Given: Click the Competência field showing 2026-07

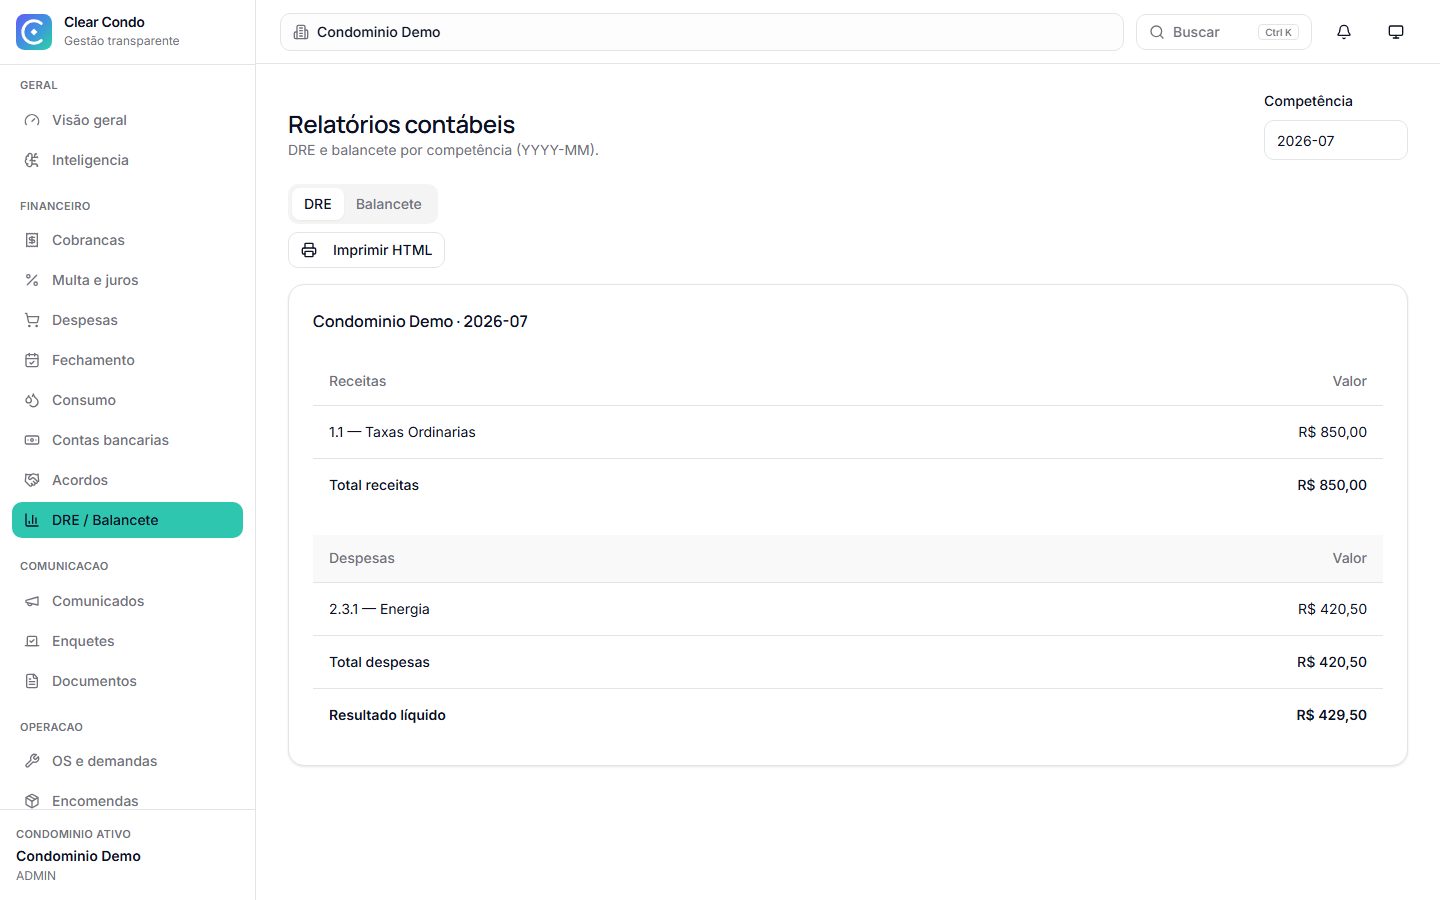Looking at the screenshot, I should point(1336,140).
